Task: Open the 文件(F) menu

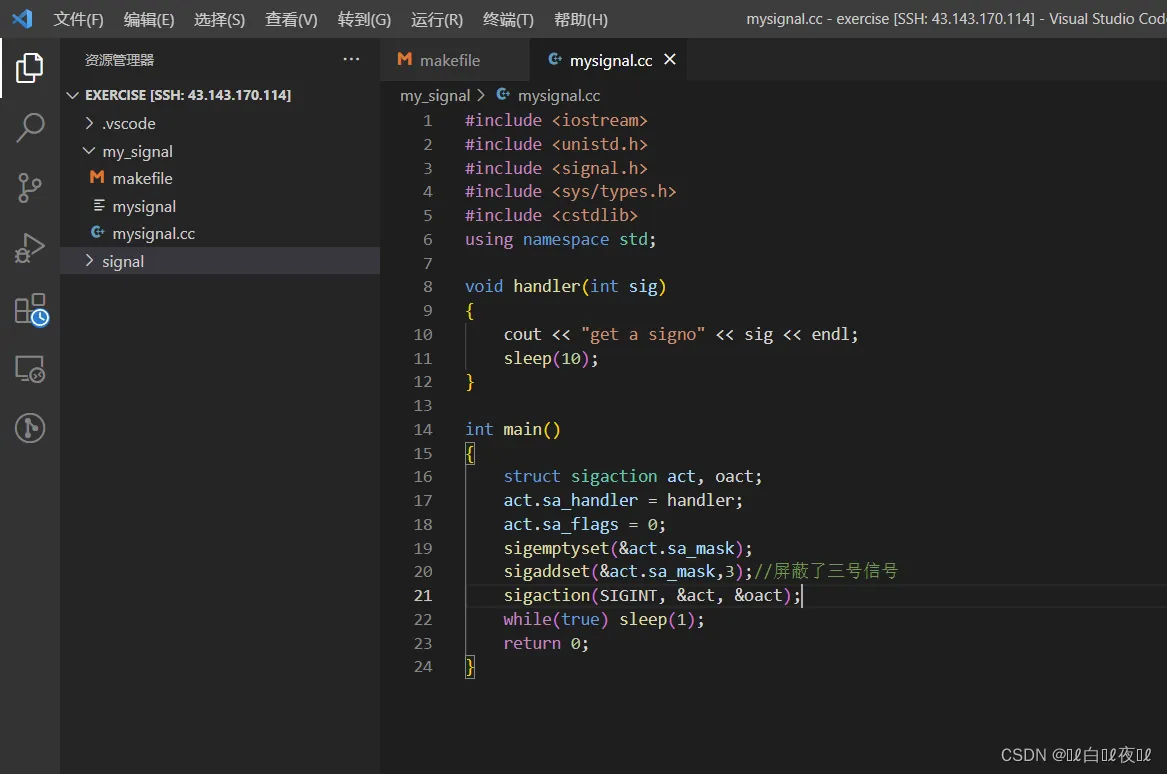Action: [x=78, y=20]
